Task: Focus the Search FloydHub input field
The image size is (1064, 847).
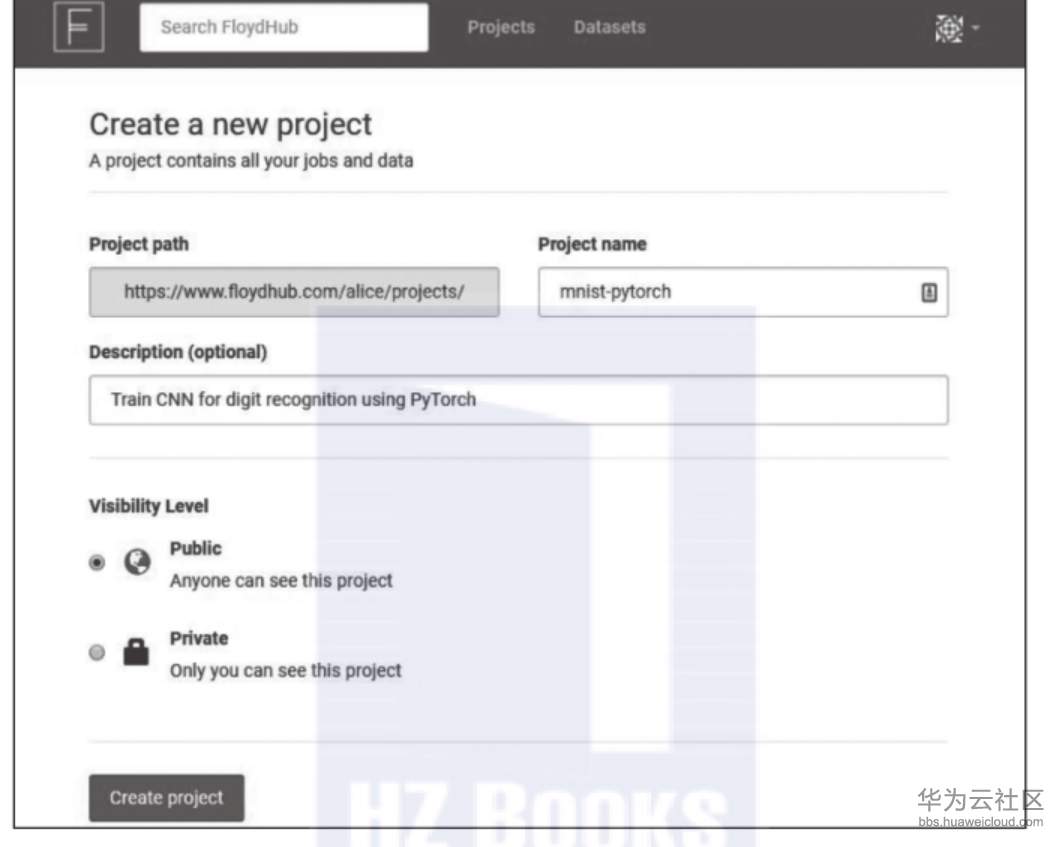Action: 284,27
